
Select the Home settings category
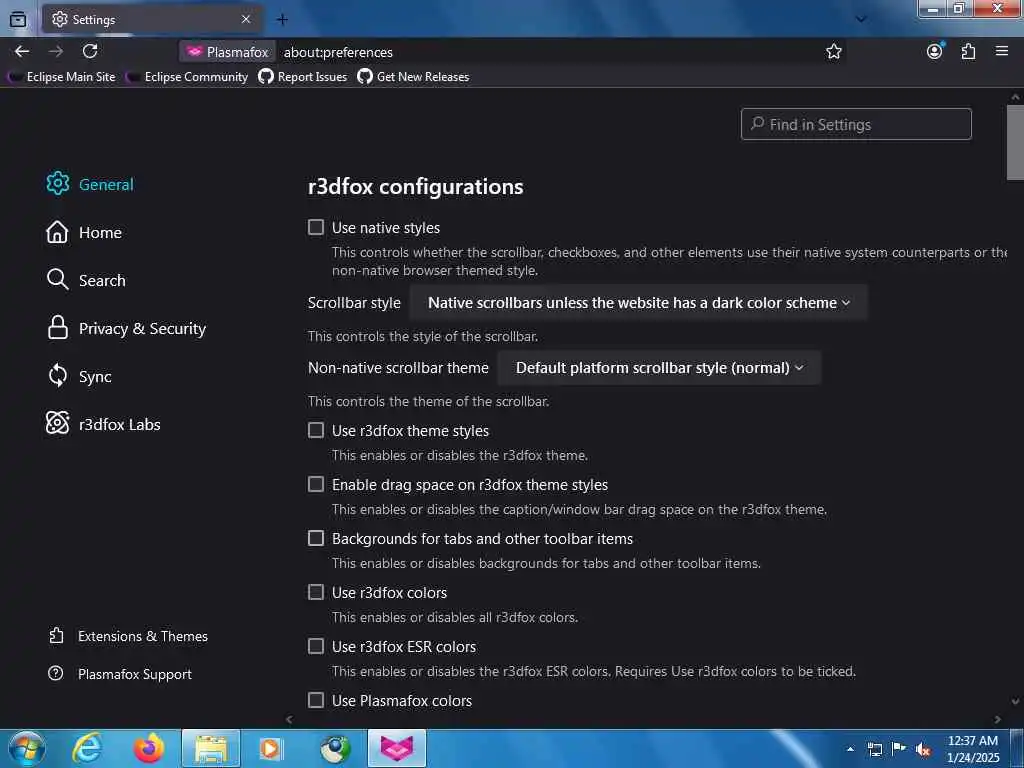pyautogui.click(x=84, y=232)
